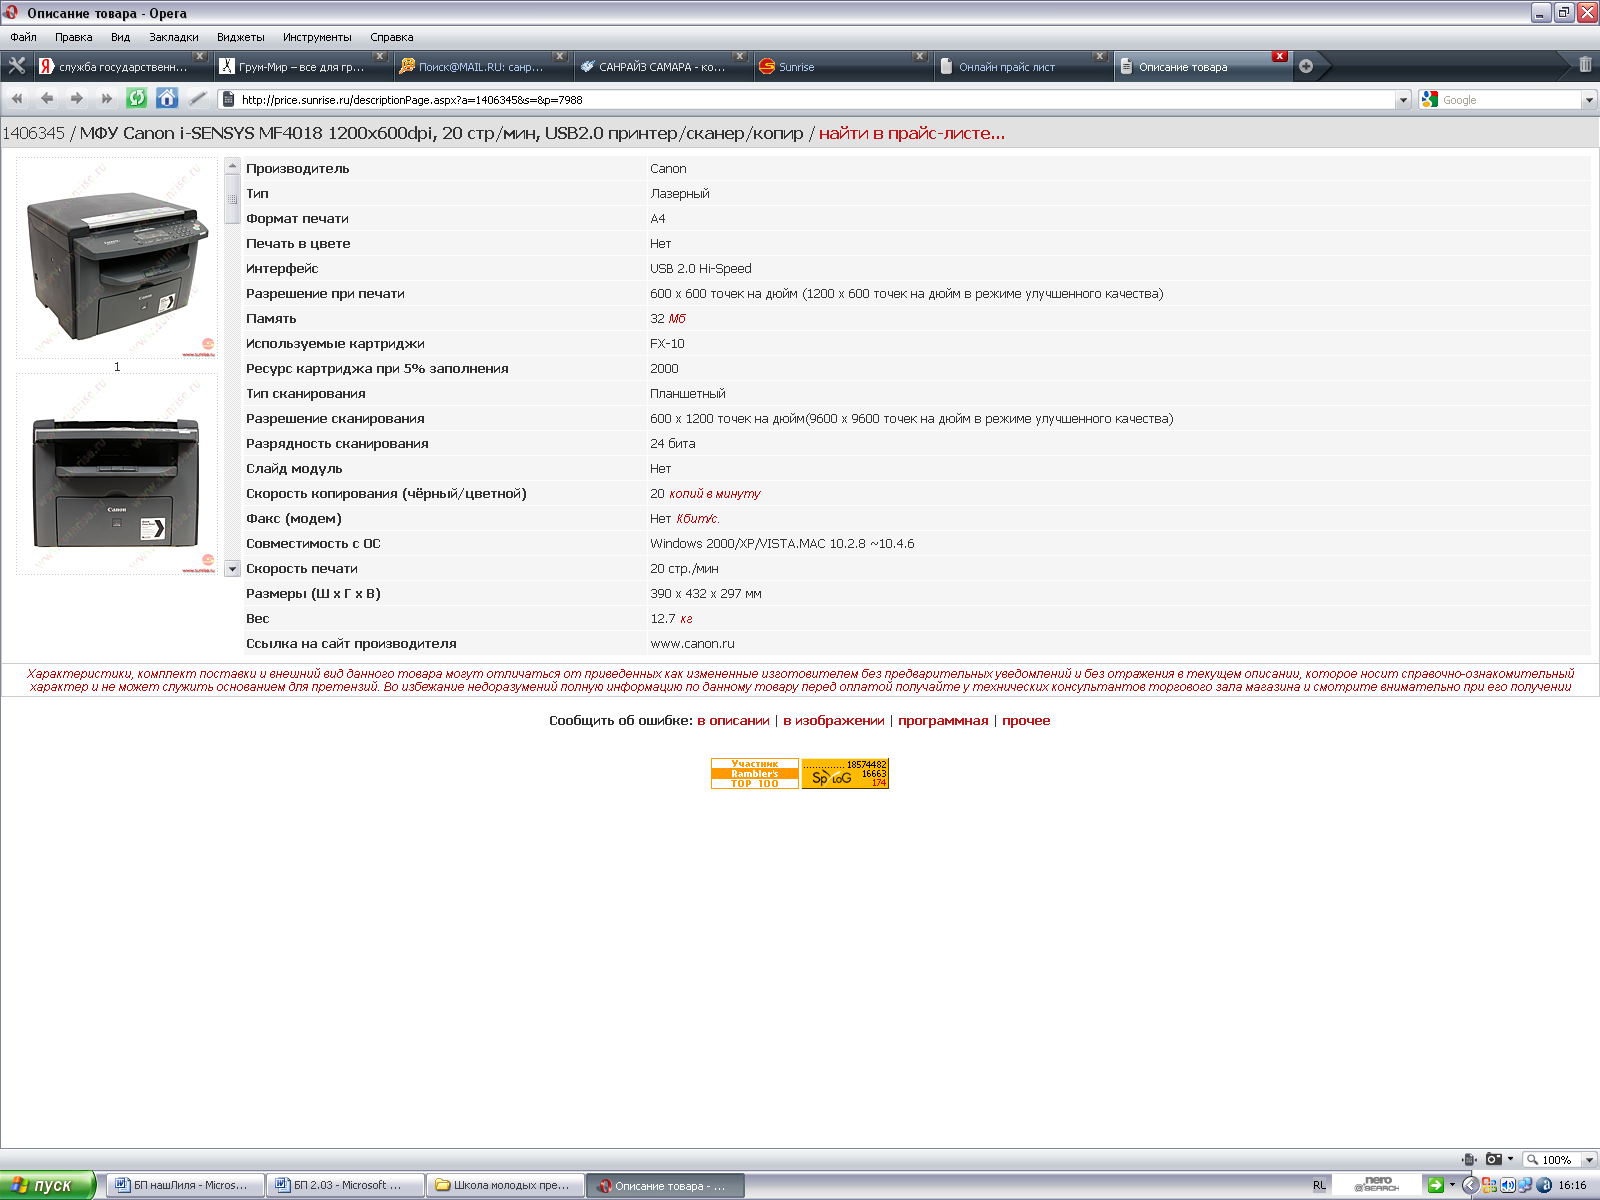This screenshot has width=1600, height=1200.
Task: Click the network connection tray icon
Action: click(1525, 1185)
